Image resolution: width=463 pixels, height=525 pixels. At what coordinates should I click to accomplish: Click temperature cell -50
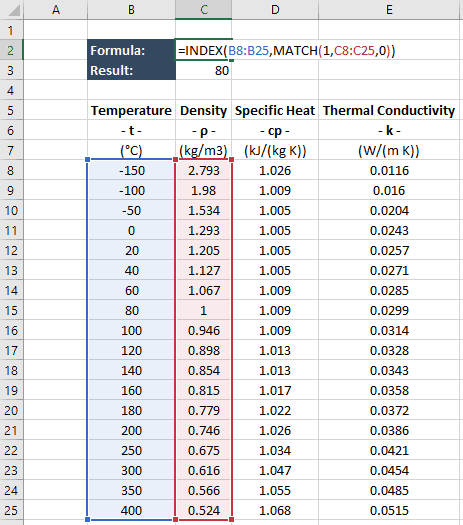131,210
